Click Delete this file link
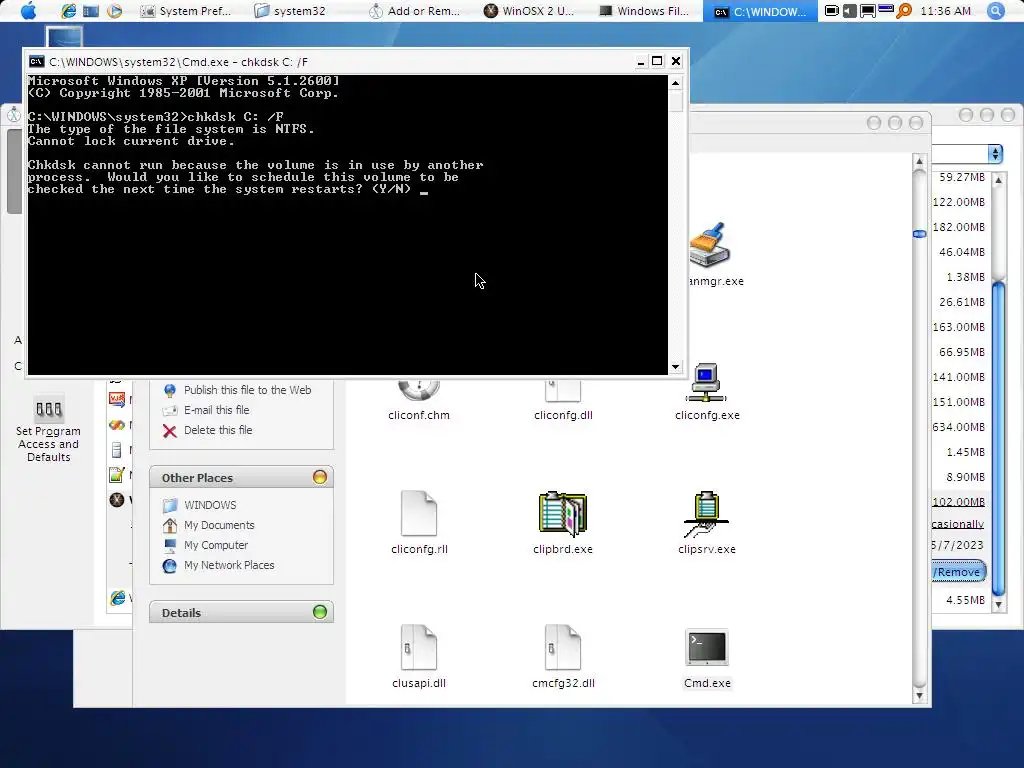Screen dimensions: 1024x768 pos(218,430)
